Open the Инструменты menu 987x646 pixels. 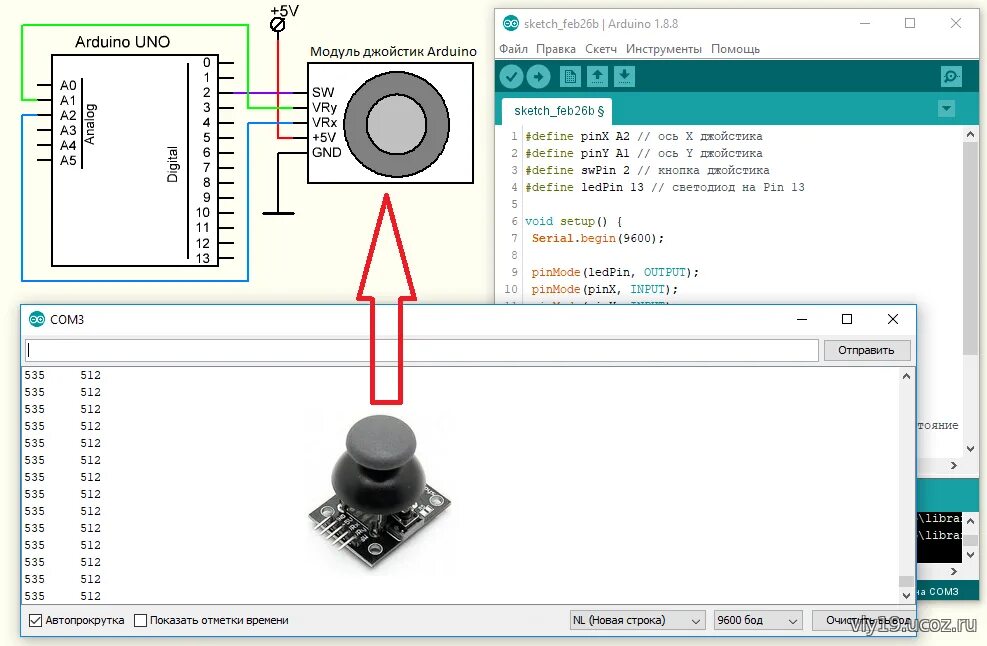click(663, 49)
